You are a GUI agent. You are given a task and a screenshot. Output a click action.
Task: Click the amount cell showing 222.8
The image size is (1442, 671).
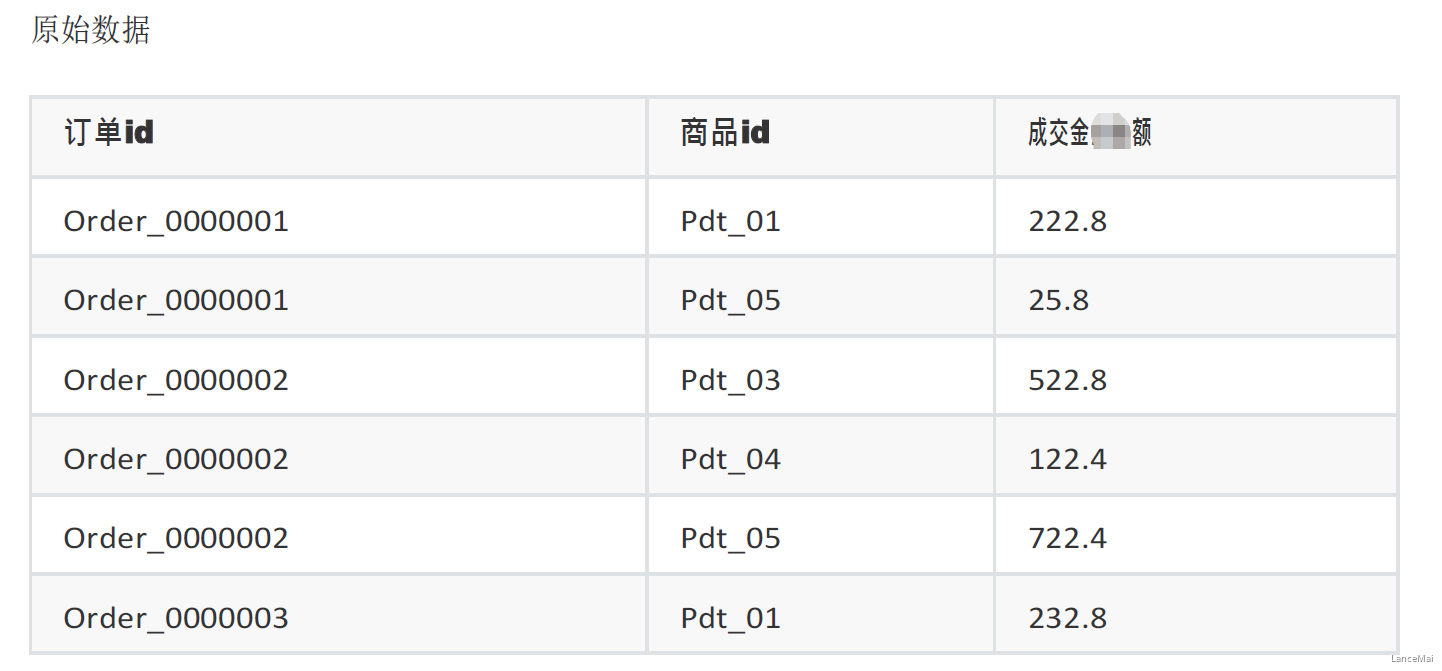click(1067, 221)
